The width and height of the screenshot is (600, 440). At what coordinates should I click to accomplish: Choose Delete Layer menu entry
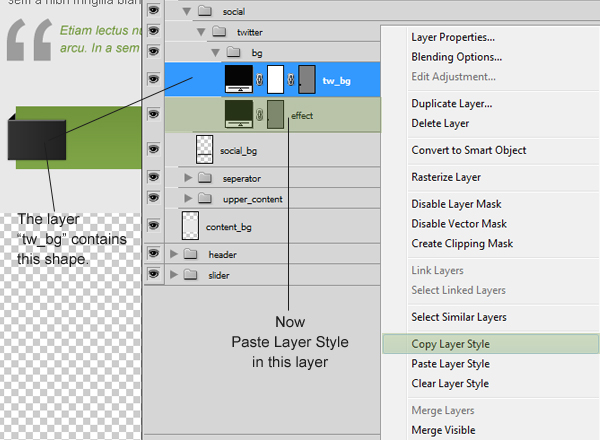tap(440, 124)
